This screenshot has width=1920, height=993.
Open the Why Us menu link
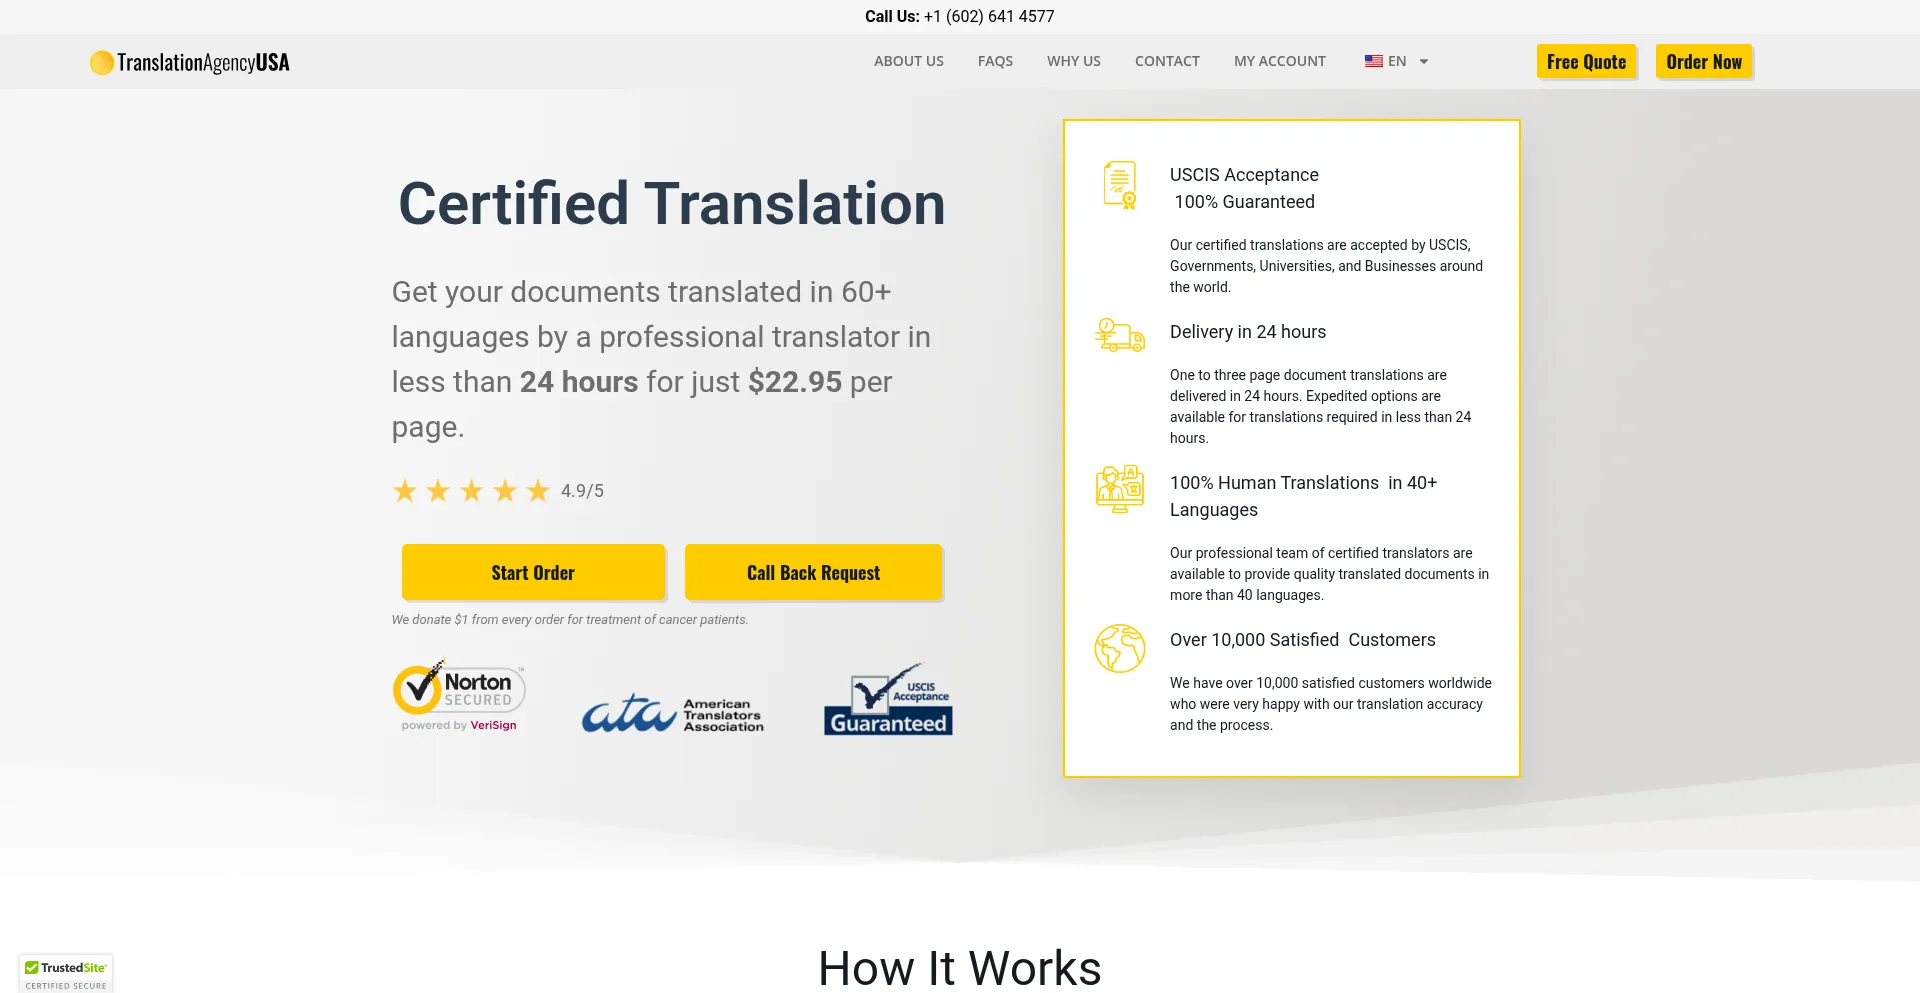point(1073,61)
